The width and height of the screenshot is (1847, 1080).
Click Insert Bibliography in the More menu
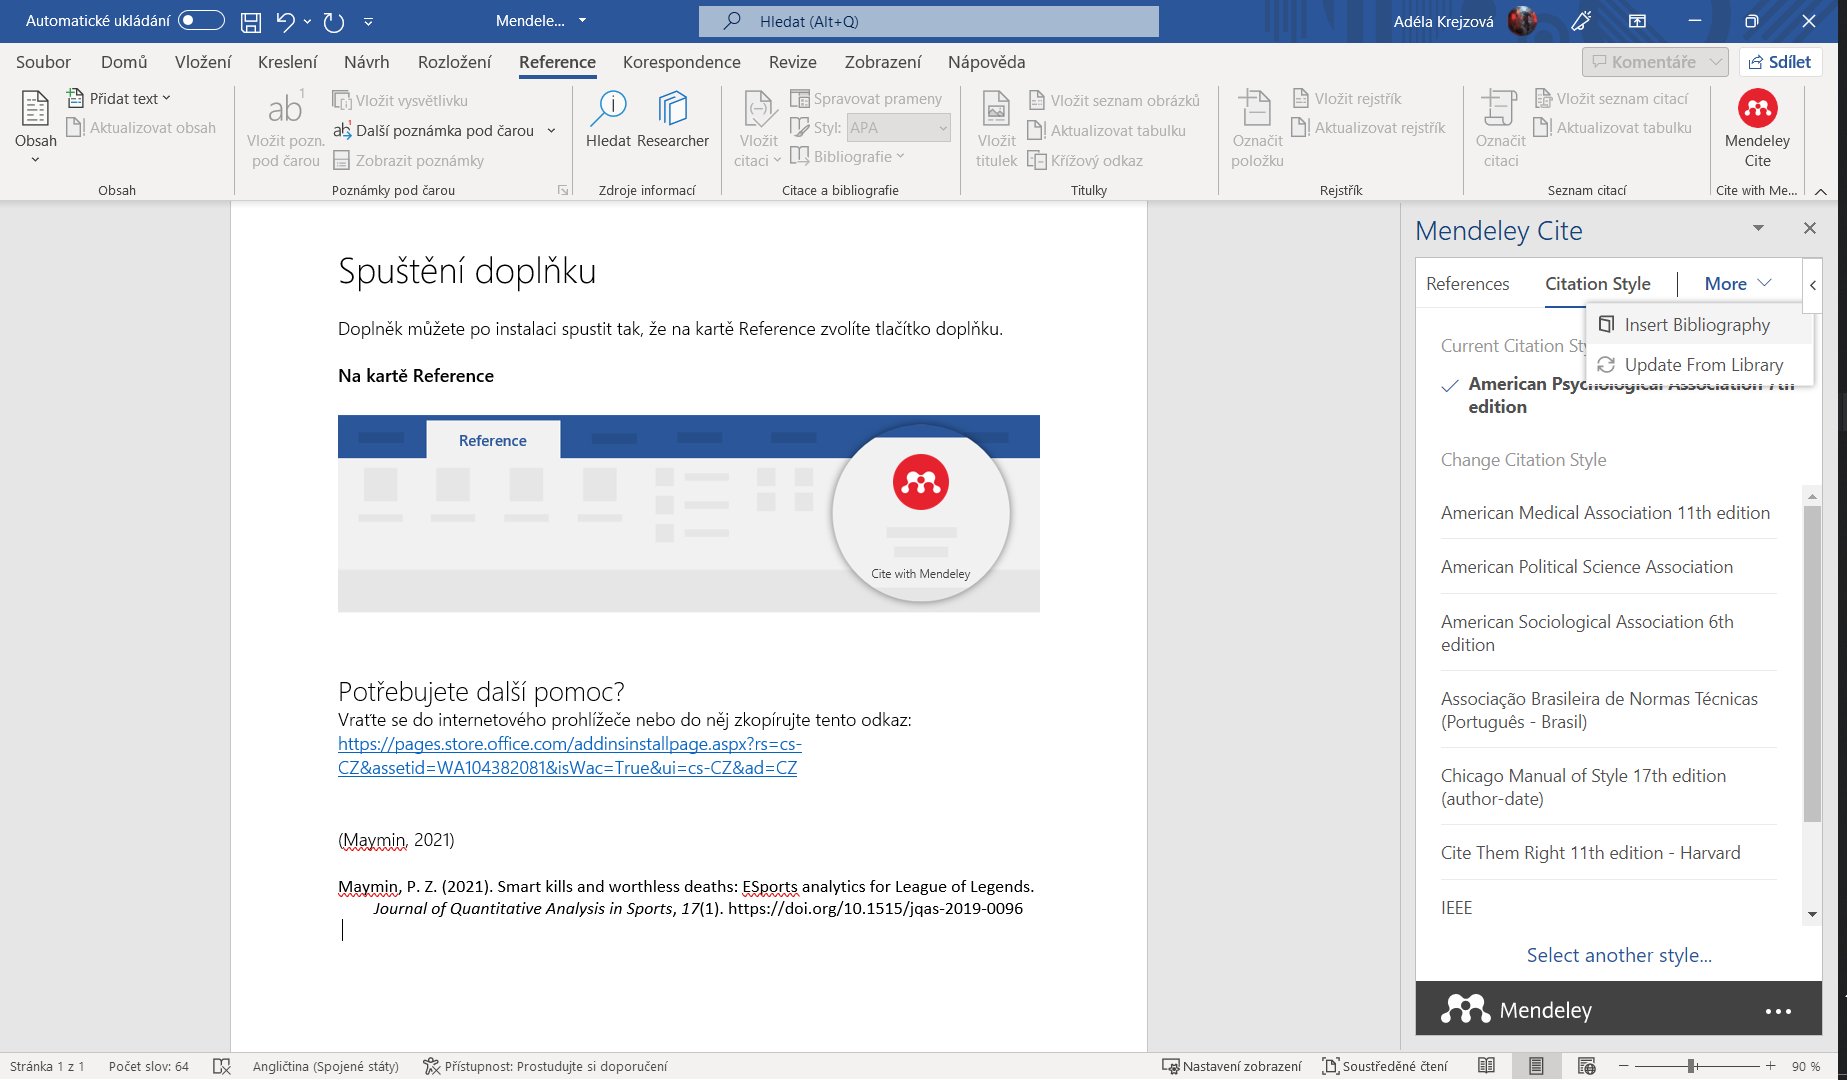(1698, 325)
